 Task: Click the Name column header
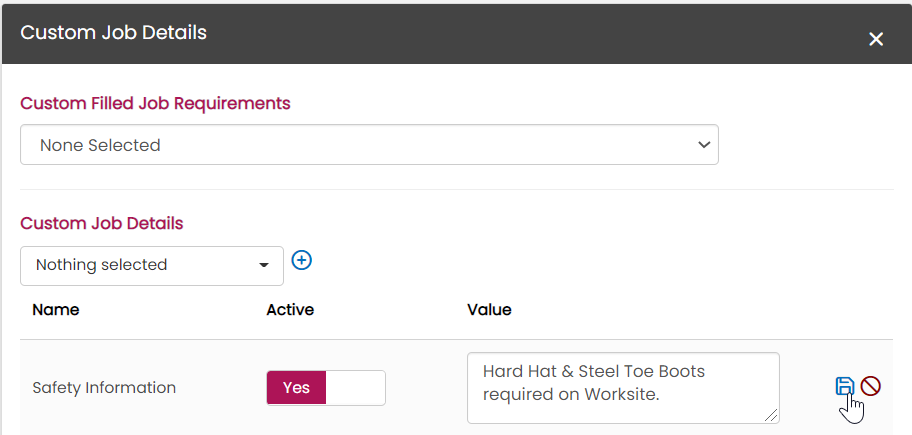(x=55, y=310)
